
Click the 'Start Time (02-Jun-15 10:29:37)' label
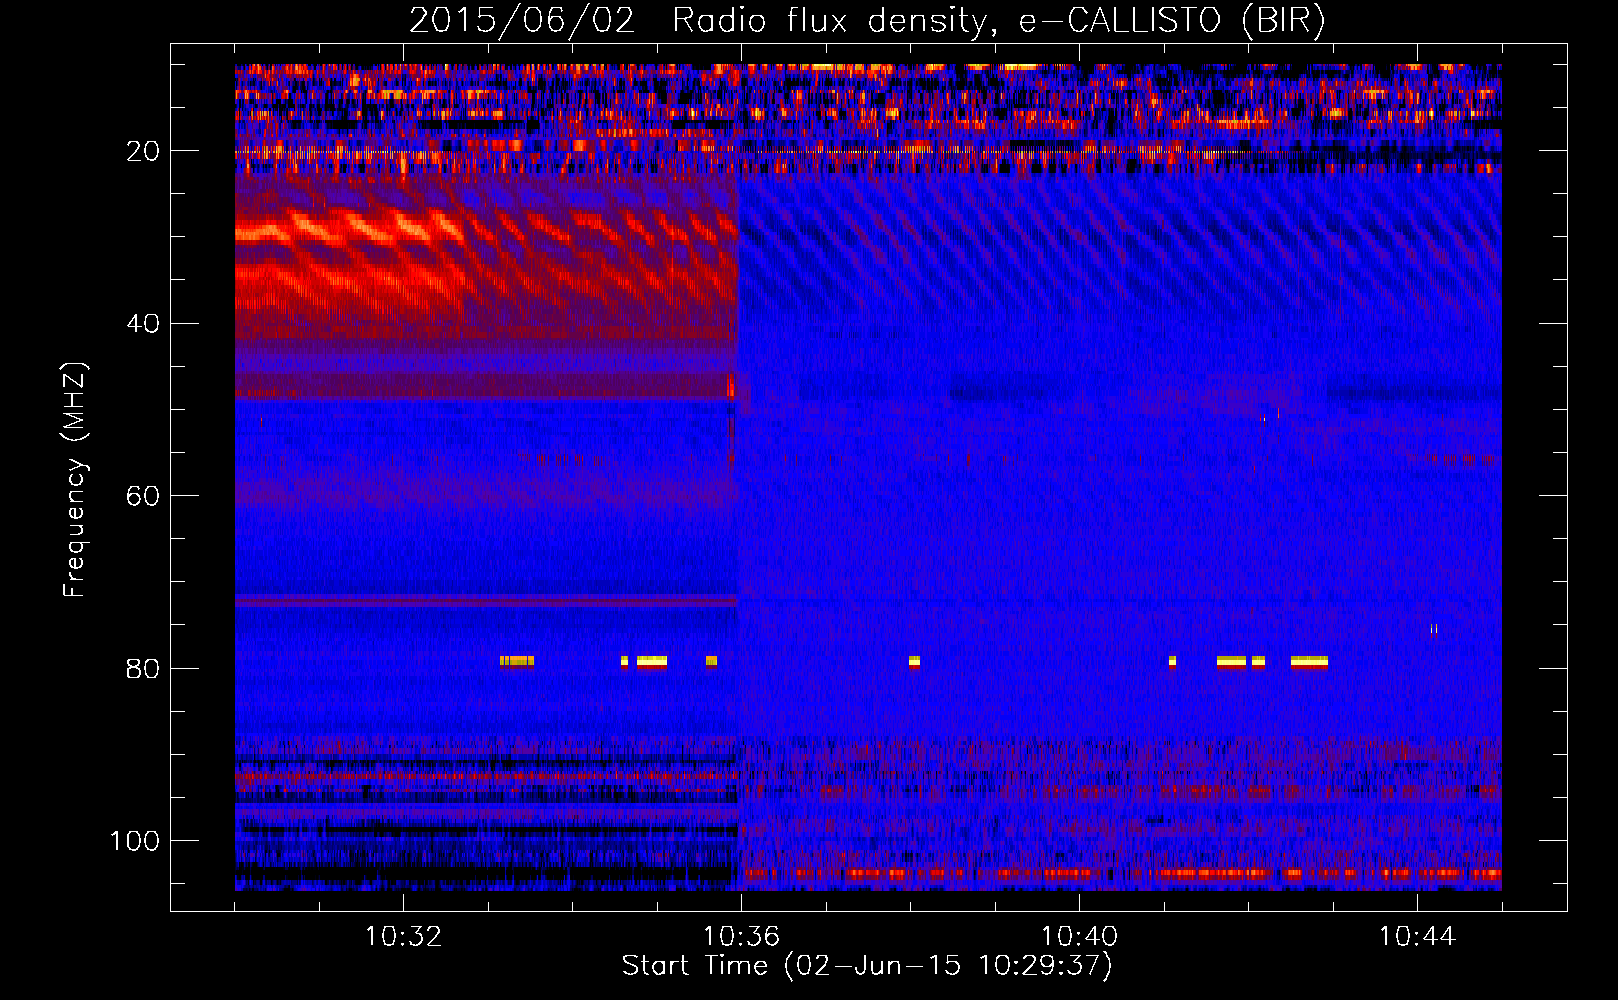coord(867,966)
